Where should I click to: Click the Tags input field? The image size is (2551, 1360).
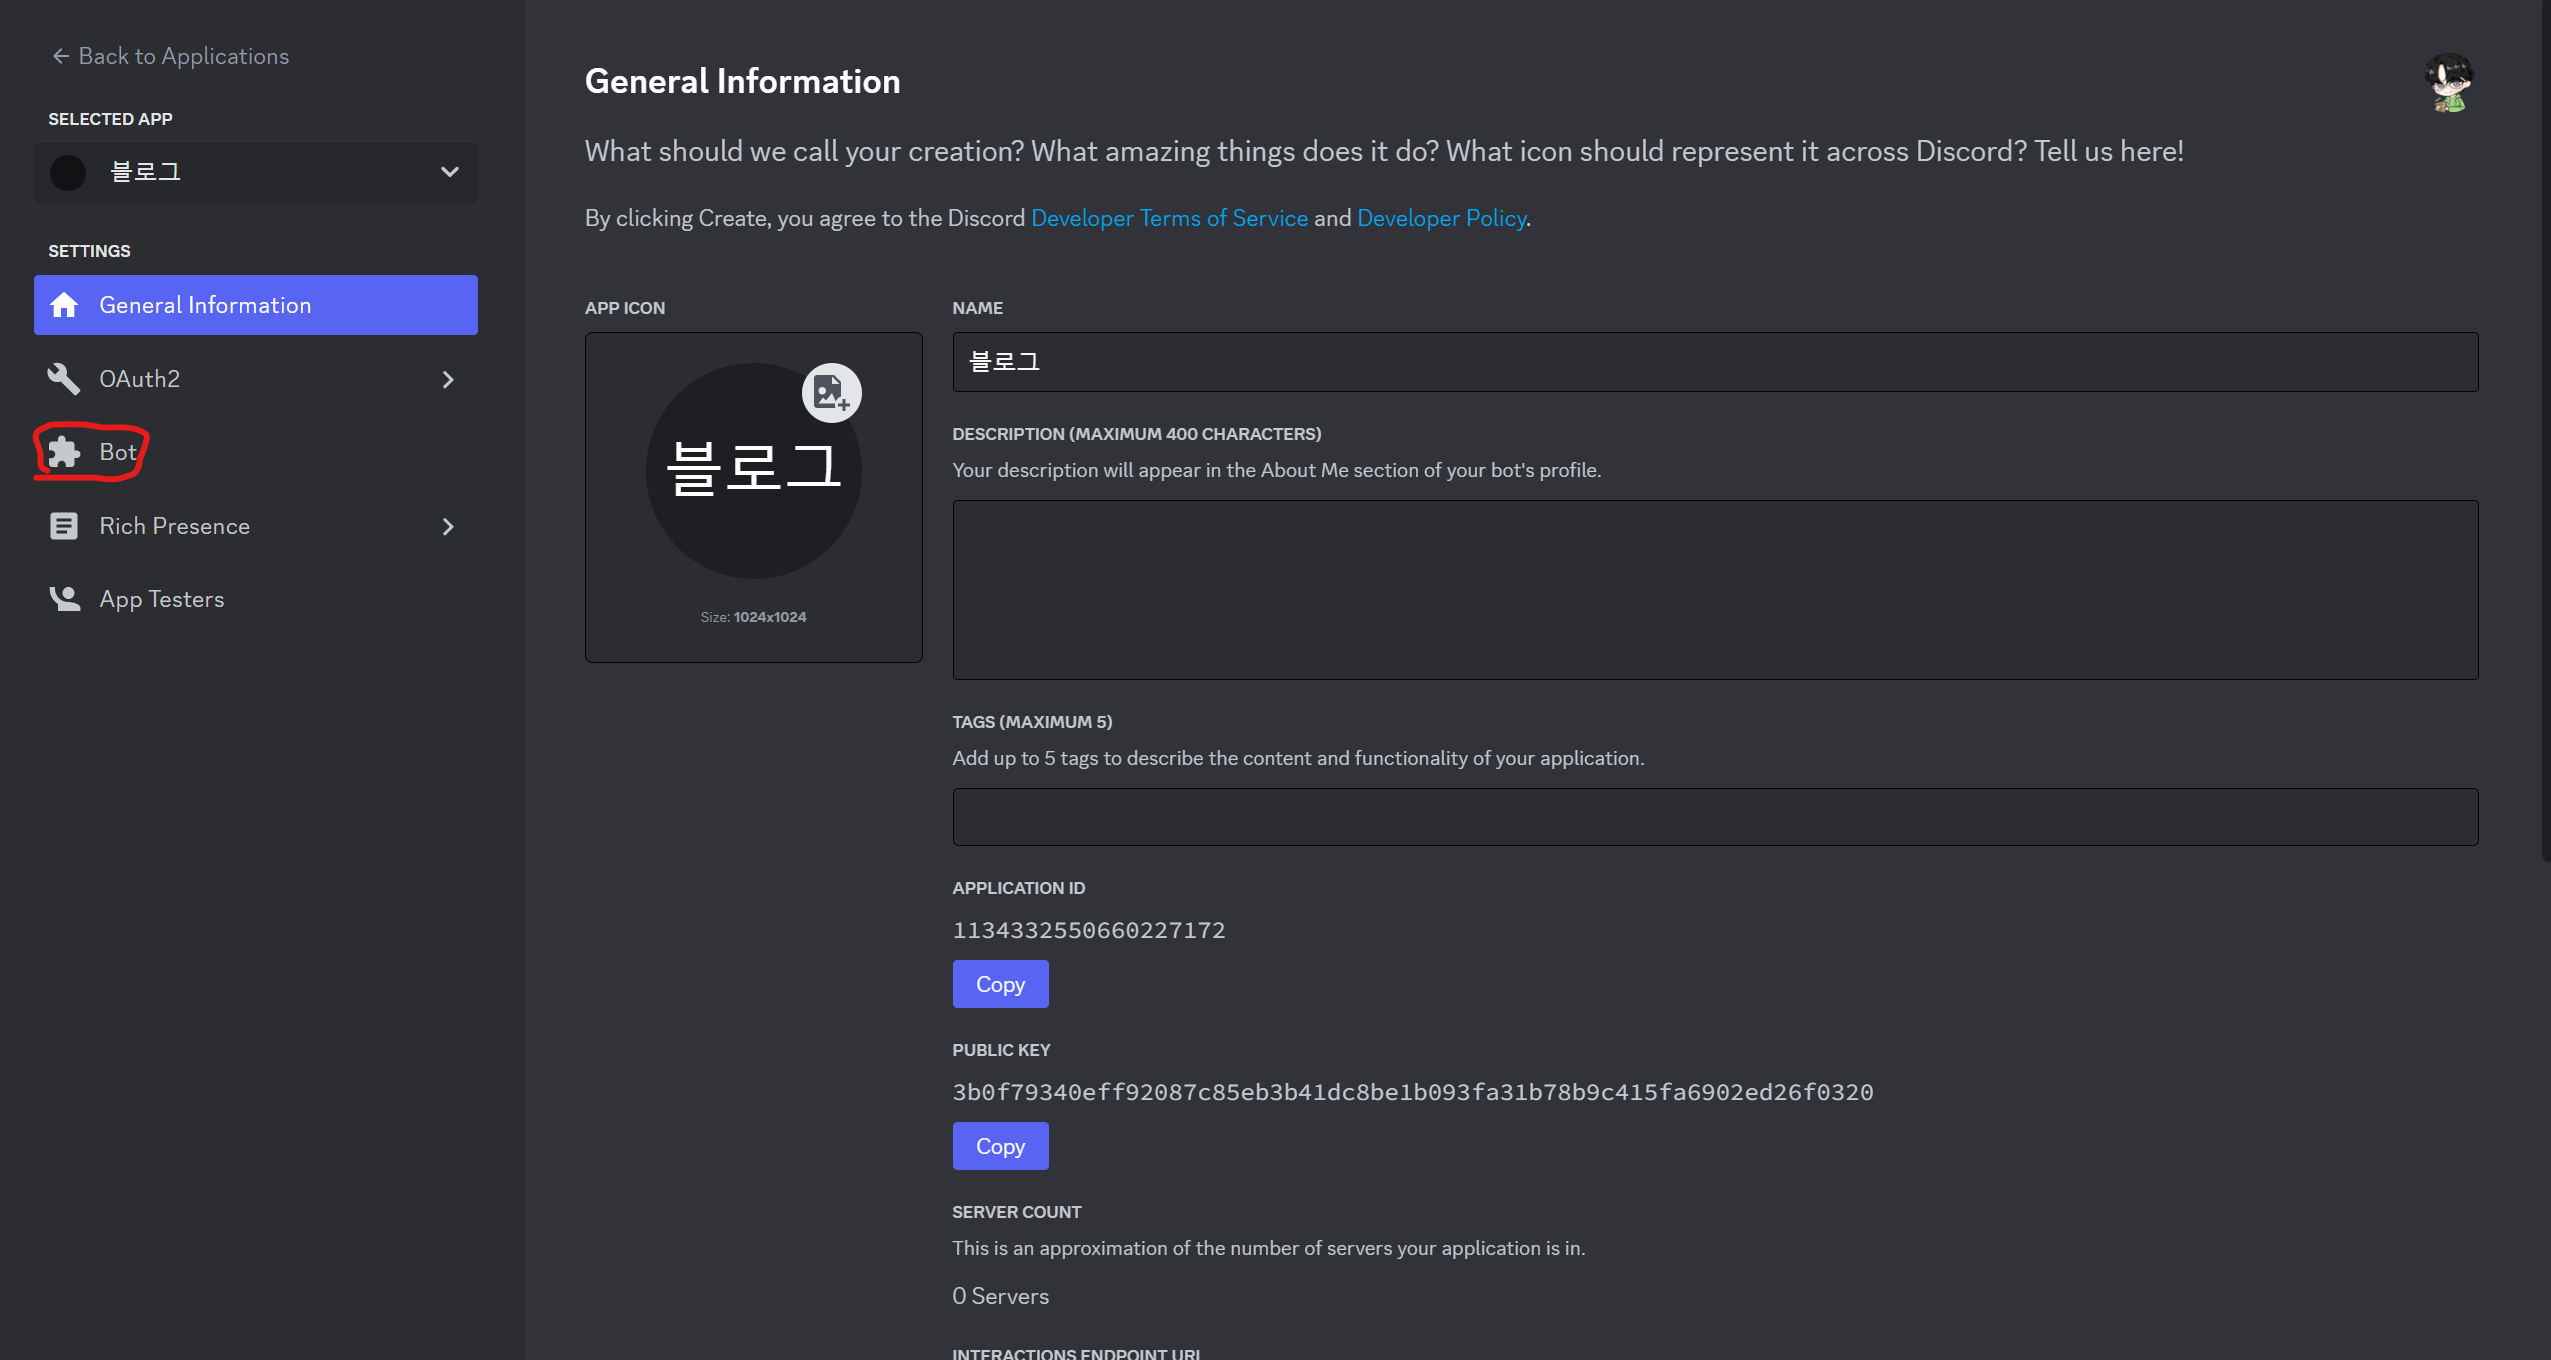pyautogui.click(x=1714, y=817)
